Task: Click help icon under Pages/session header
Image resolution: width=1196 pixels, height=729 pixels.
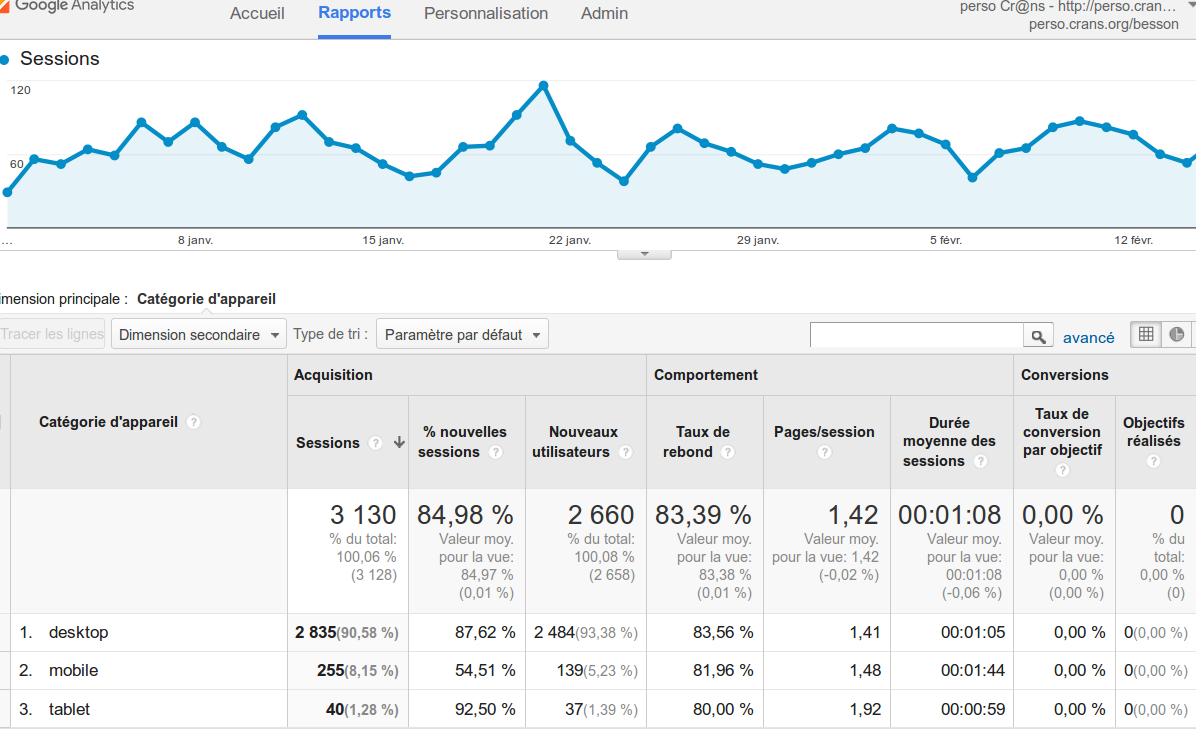Action: 824,452
